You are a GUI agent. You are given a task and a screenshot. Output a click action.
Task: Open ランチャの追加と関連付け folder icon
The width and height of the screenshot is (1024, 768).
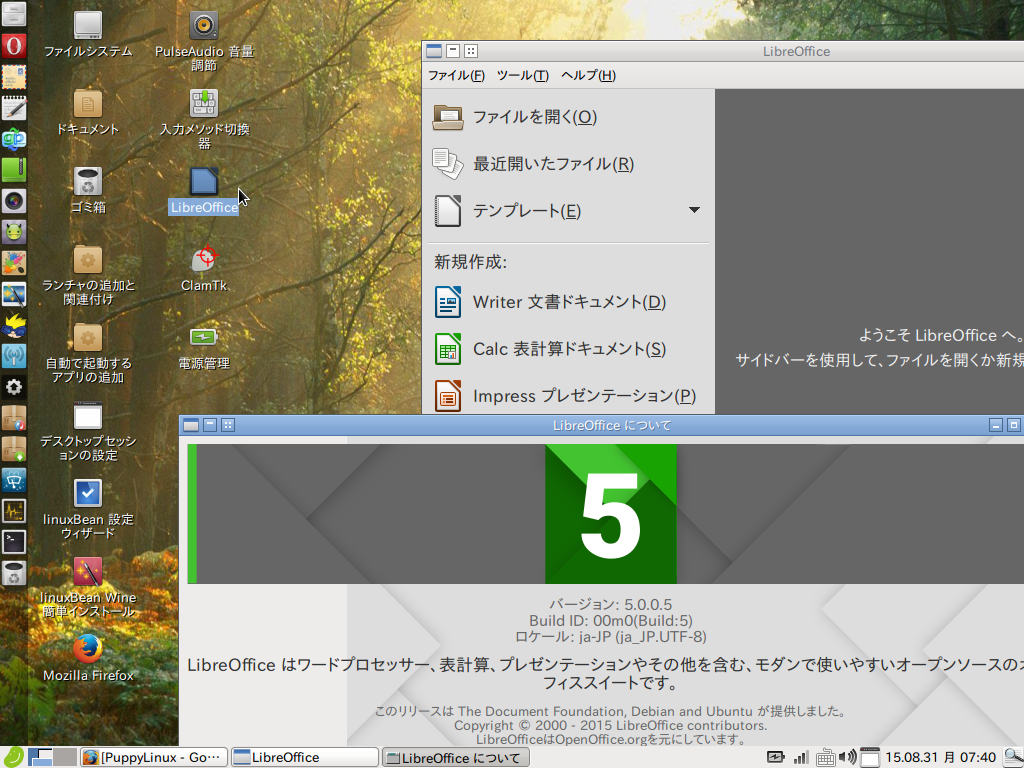pos(88,276)
